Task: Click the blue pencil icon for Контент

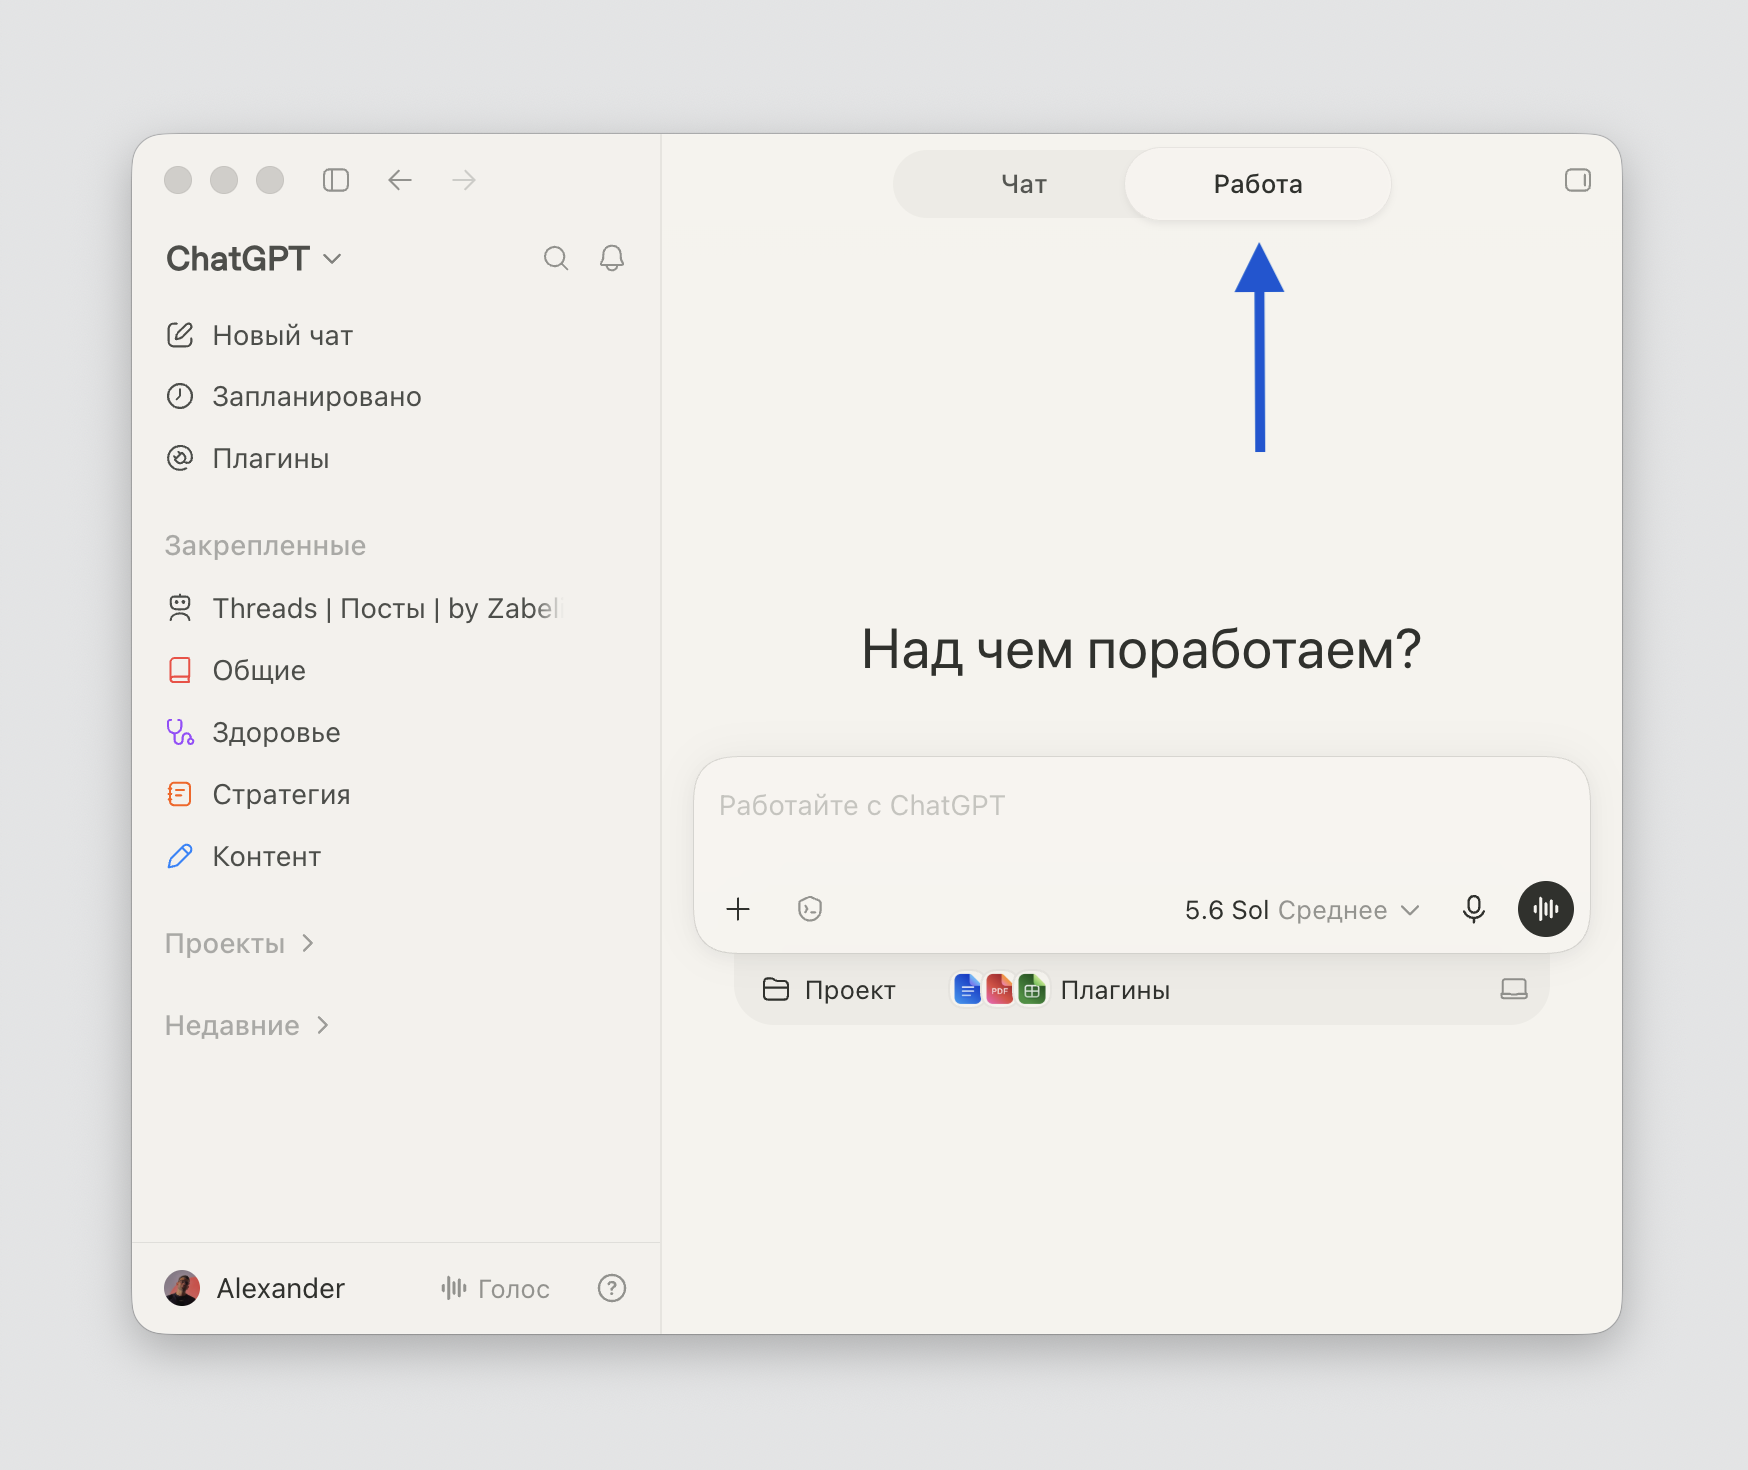Action: pyautogui.click(x=180, y=856)
